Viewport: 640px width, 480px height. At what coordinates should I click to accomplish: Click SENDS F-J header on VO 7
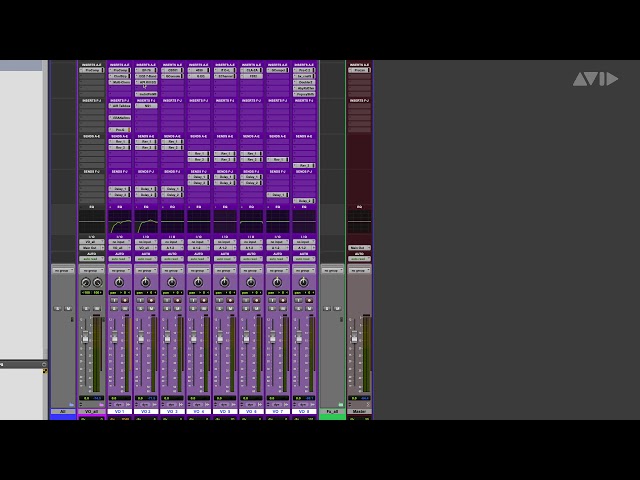pos(278,171)
